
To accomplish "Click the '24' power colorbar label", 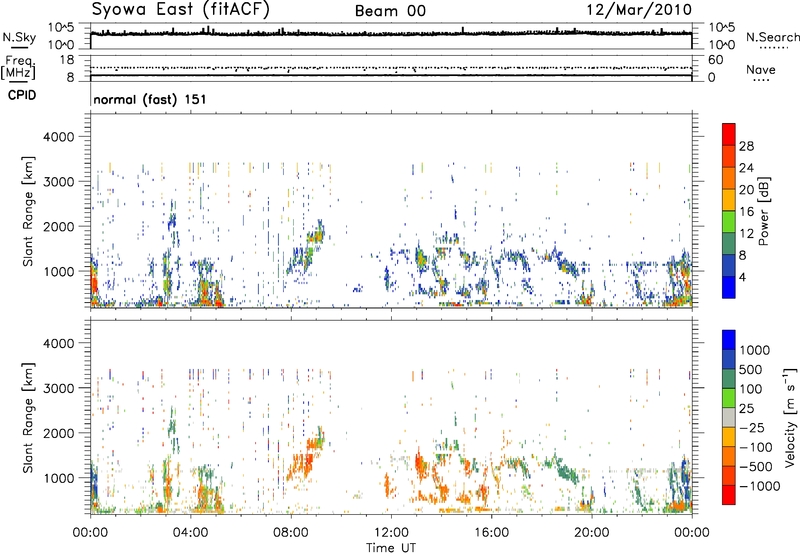I will tap(746, 168).
